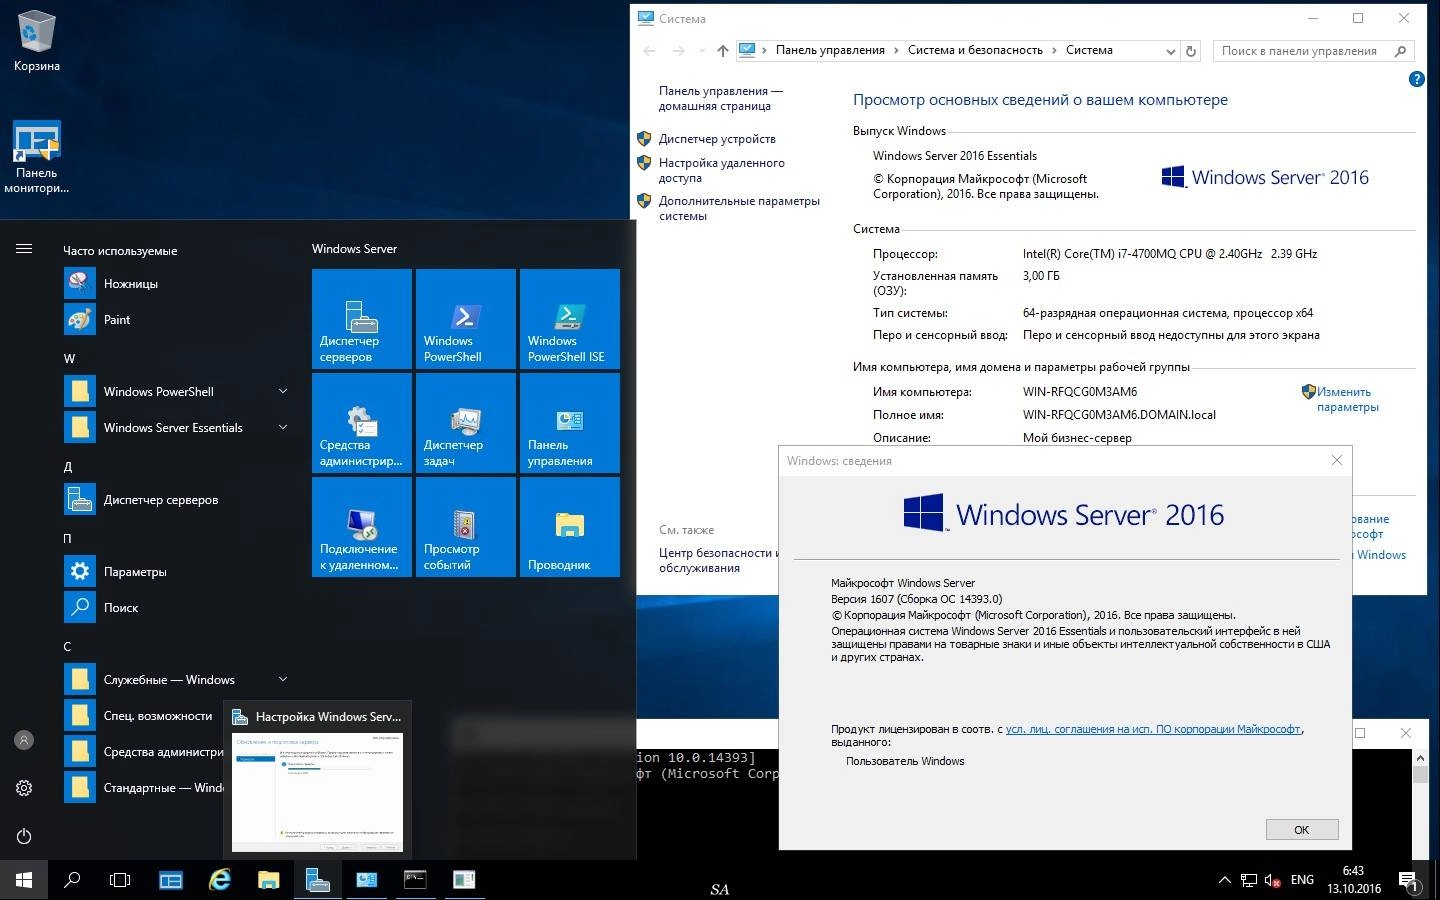The height and width of the screenshot is (900, 1440).
Task: Open the Administrative Tools tile (Средства администрир...)
Action: pos(362,423)
